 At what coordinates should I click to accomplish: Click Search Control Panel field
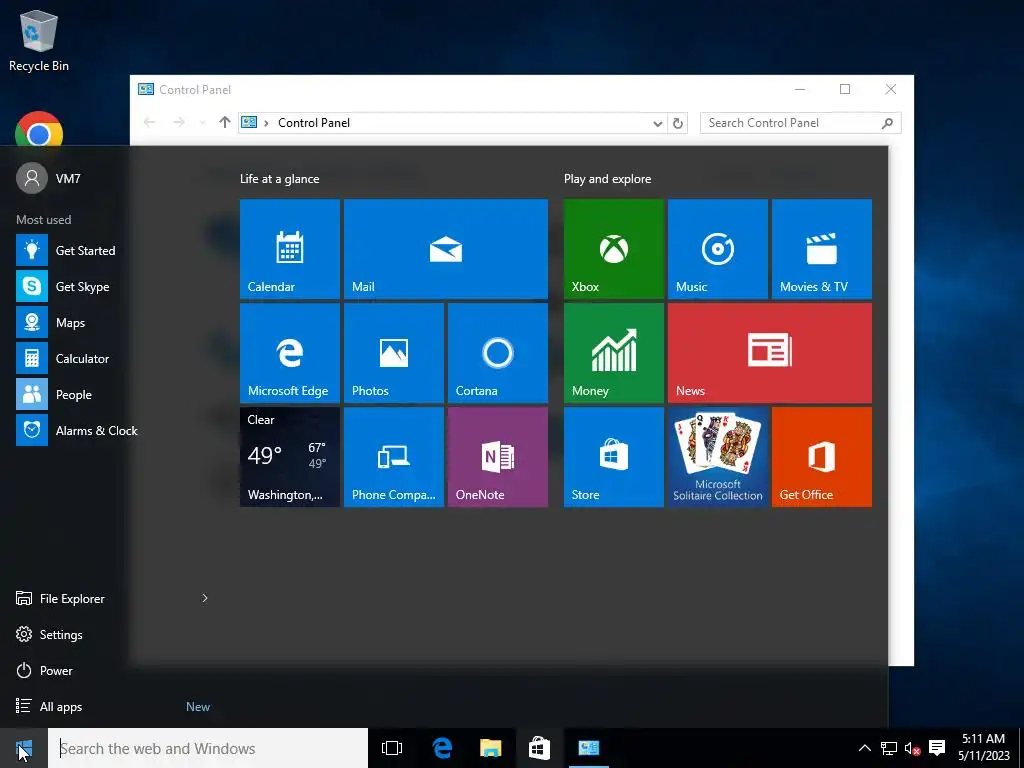(800, 123)
